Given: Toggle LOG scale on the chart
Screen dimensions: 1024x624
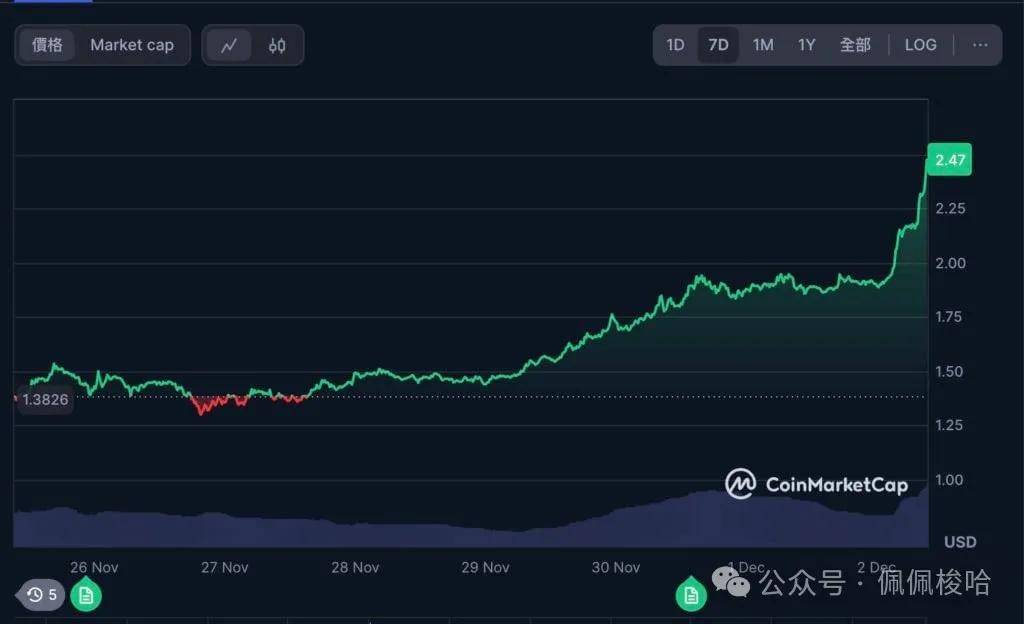Looking at the screenshot, I should [x=920, y=45].
